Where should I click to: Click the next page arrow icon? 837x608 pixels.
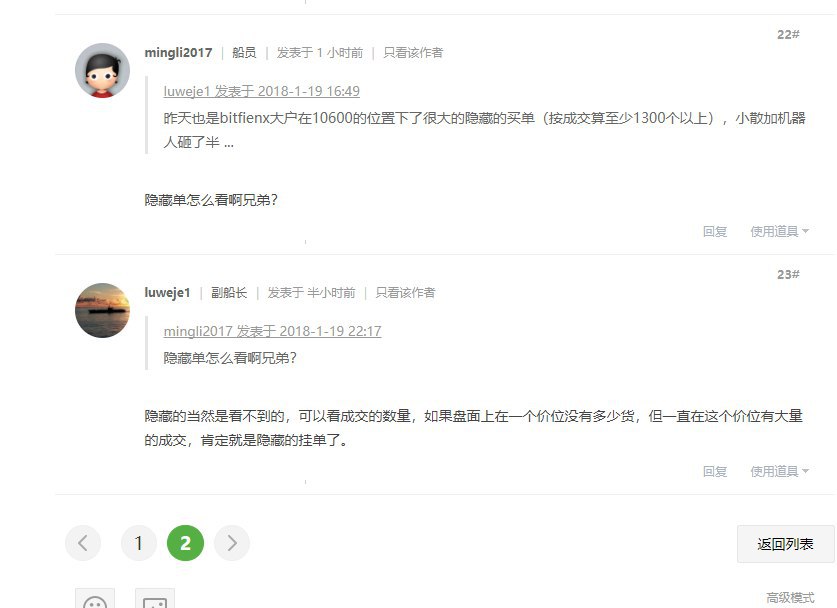pos(232,543)
